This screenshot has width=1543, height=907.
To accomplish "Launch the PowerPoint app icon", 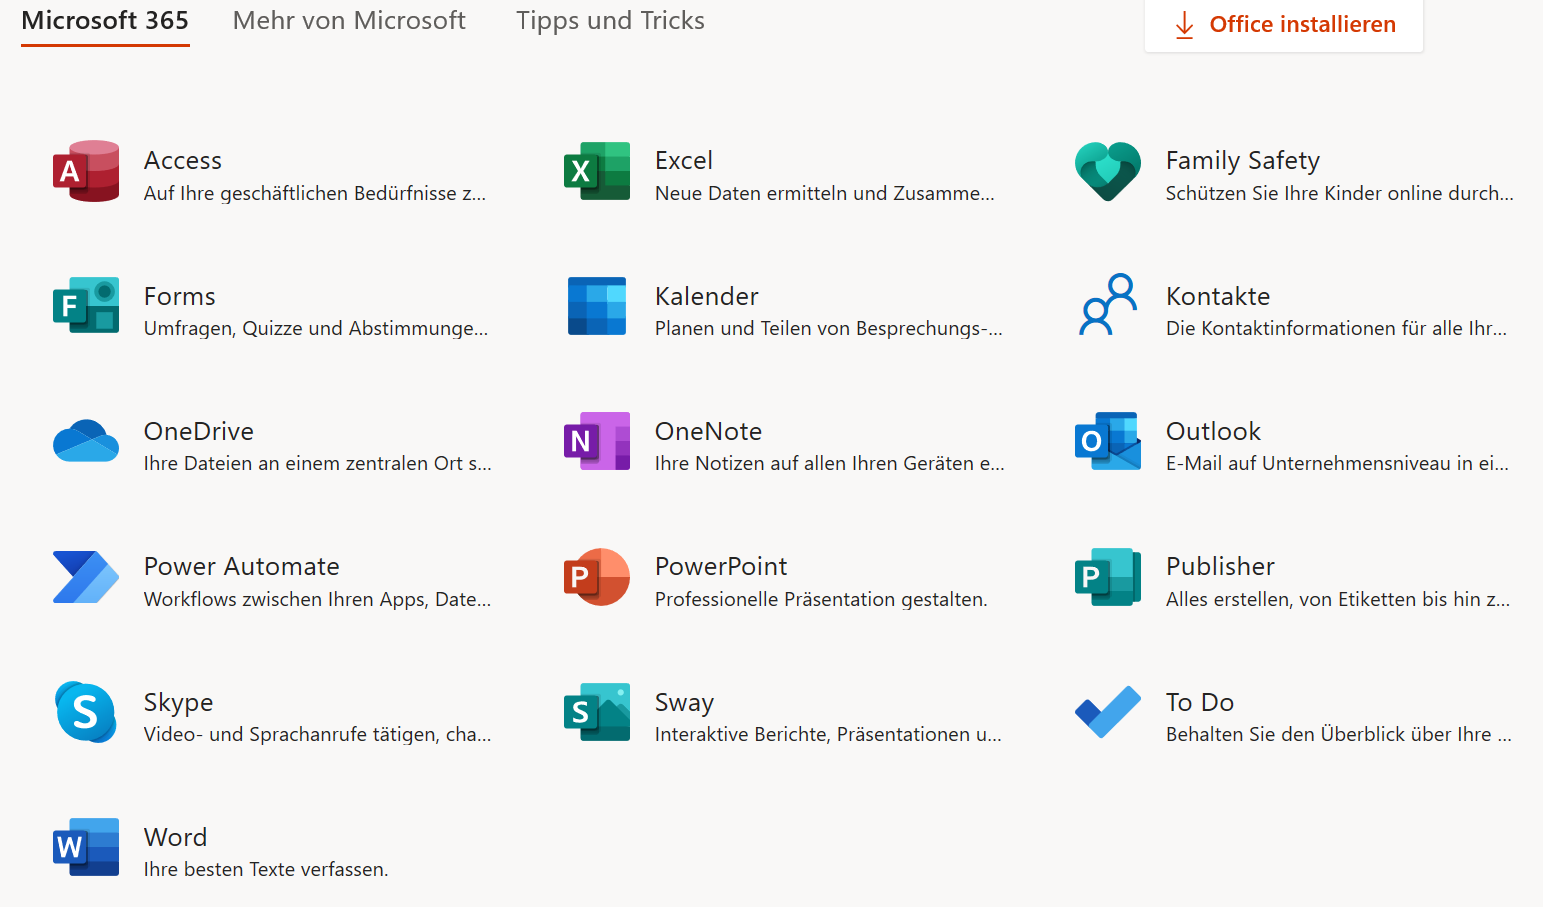I will [x=597, y=577].
